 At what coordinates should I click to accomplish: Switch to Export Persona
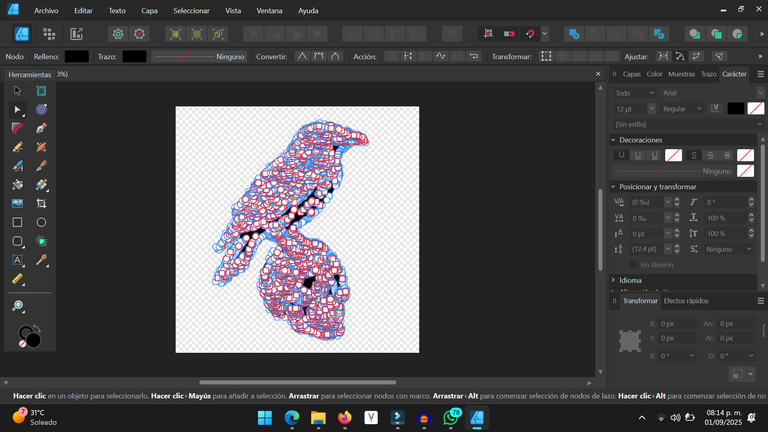click(x=76, y=34)
